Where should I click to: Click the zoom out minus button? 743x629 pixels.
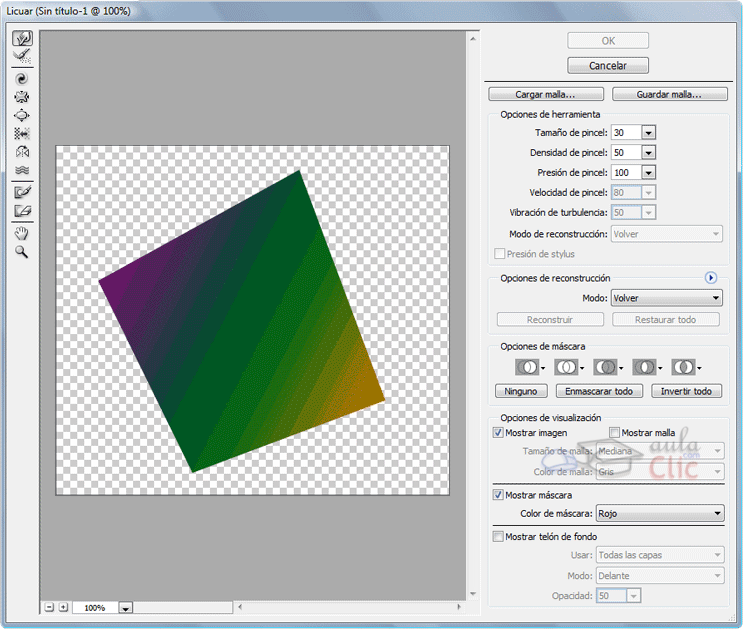pyautogui.click(x=50, y=607)
